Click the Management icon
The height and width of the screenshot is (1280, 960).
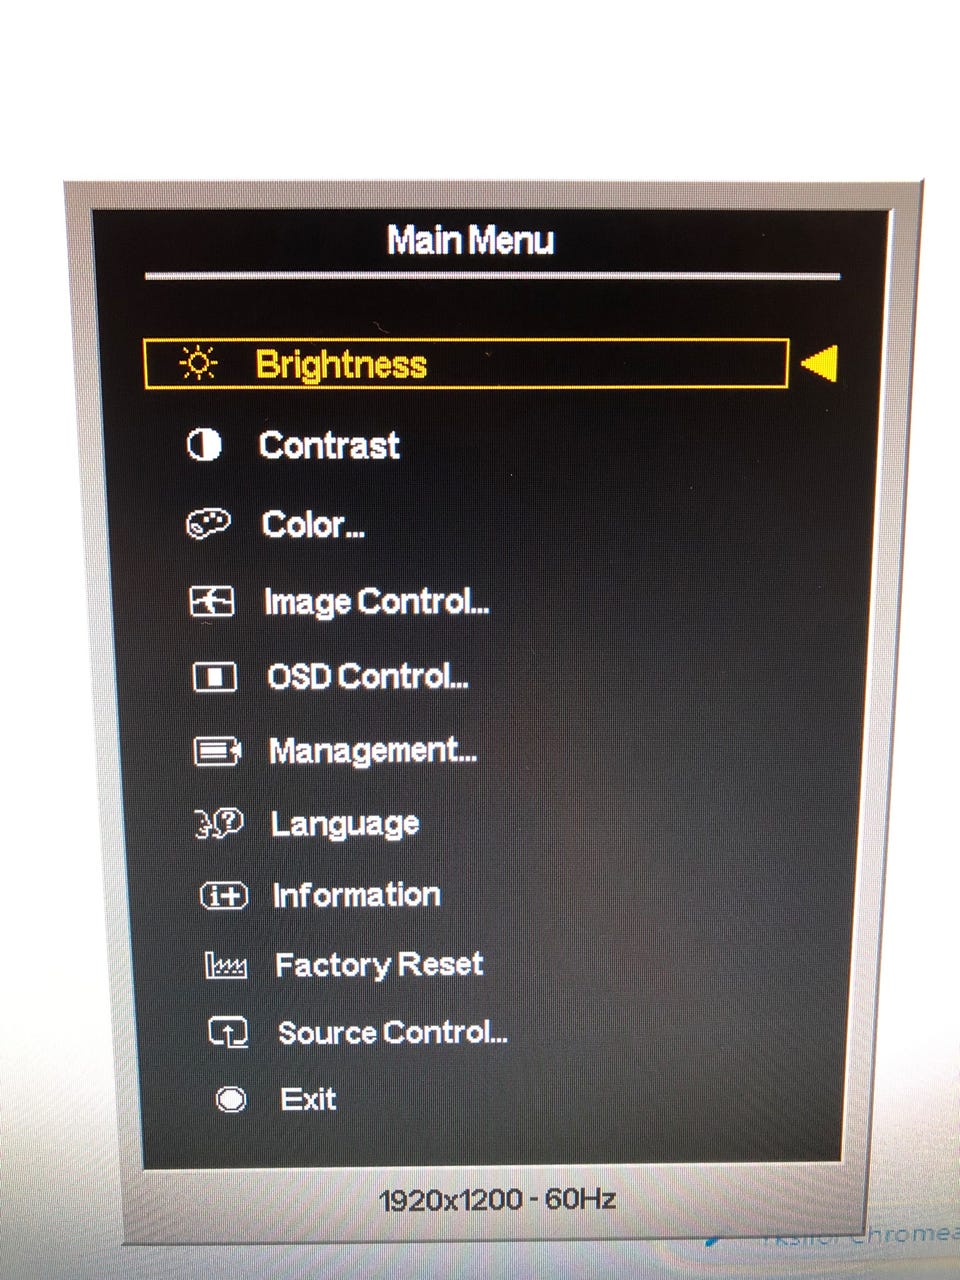(x=217, y=751)
